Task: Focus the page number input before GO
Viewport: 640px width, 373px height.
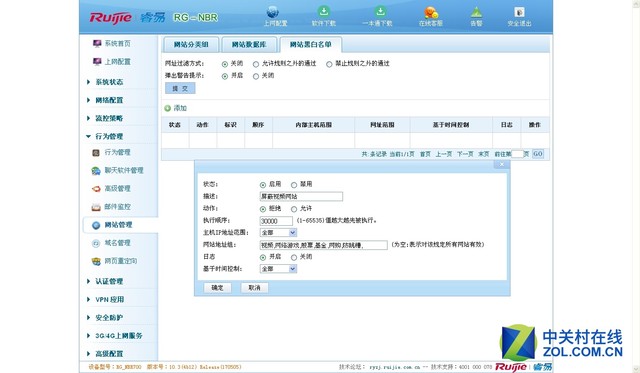Action: click(x=517, y=154)
